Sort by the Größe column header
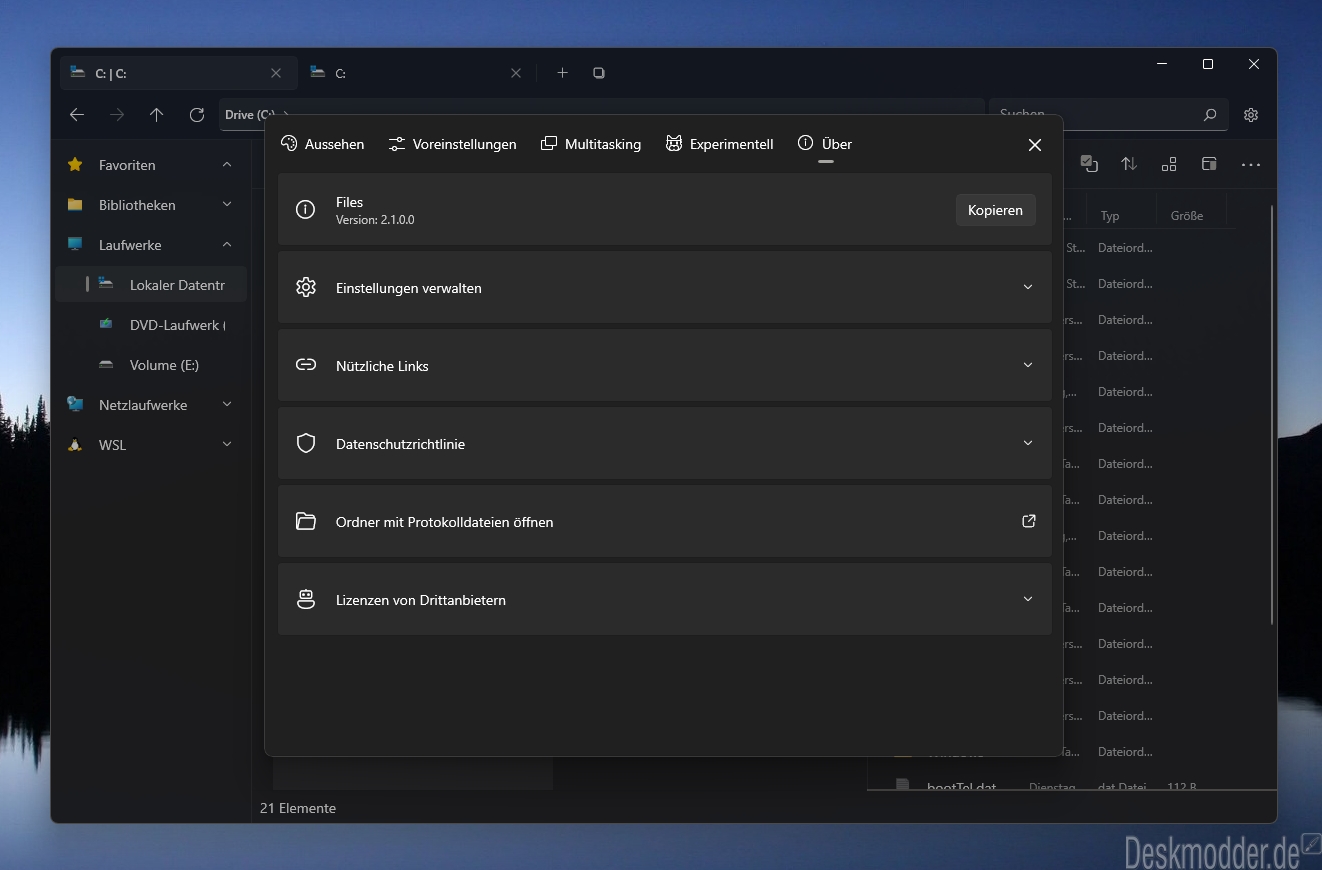 pyautogui.click(x=1187, y=216)
